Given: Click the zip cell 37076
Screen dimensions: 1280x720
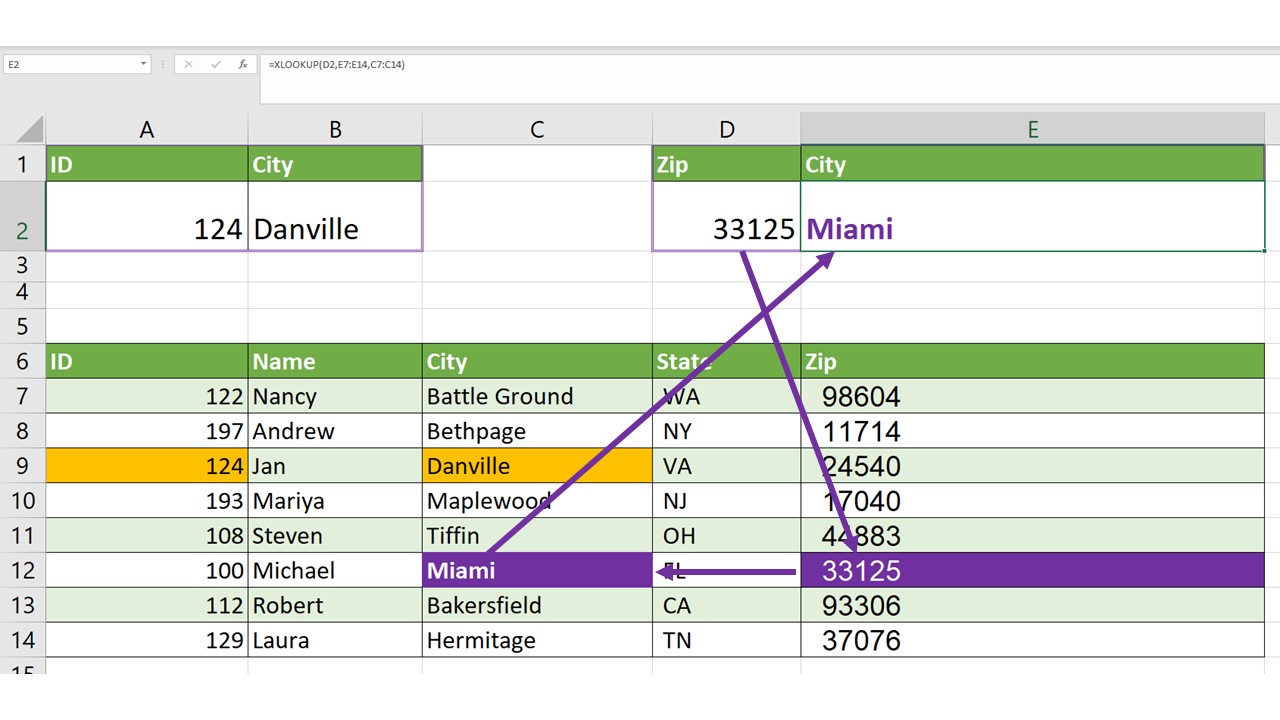Looking at the screenshot, I should pyautogui.click(x=1033, y=640).
